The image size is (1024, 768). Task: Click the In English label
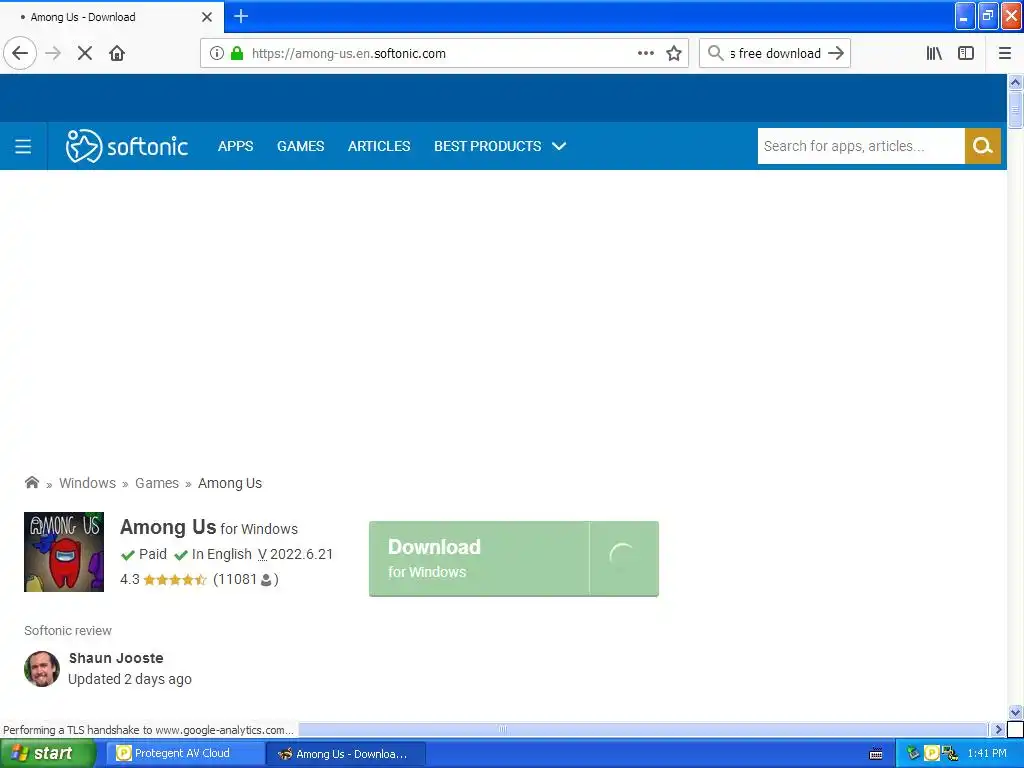(x=213, y=554)
